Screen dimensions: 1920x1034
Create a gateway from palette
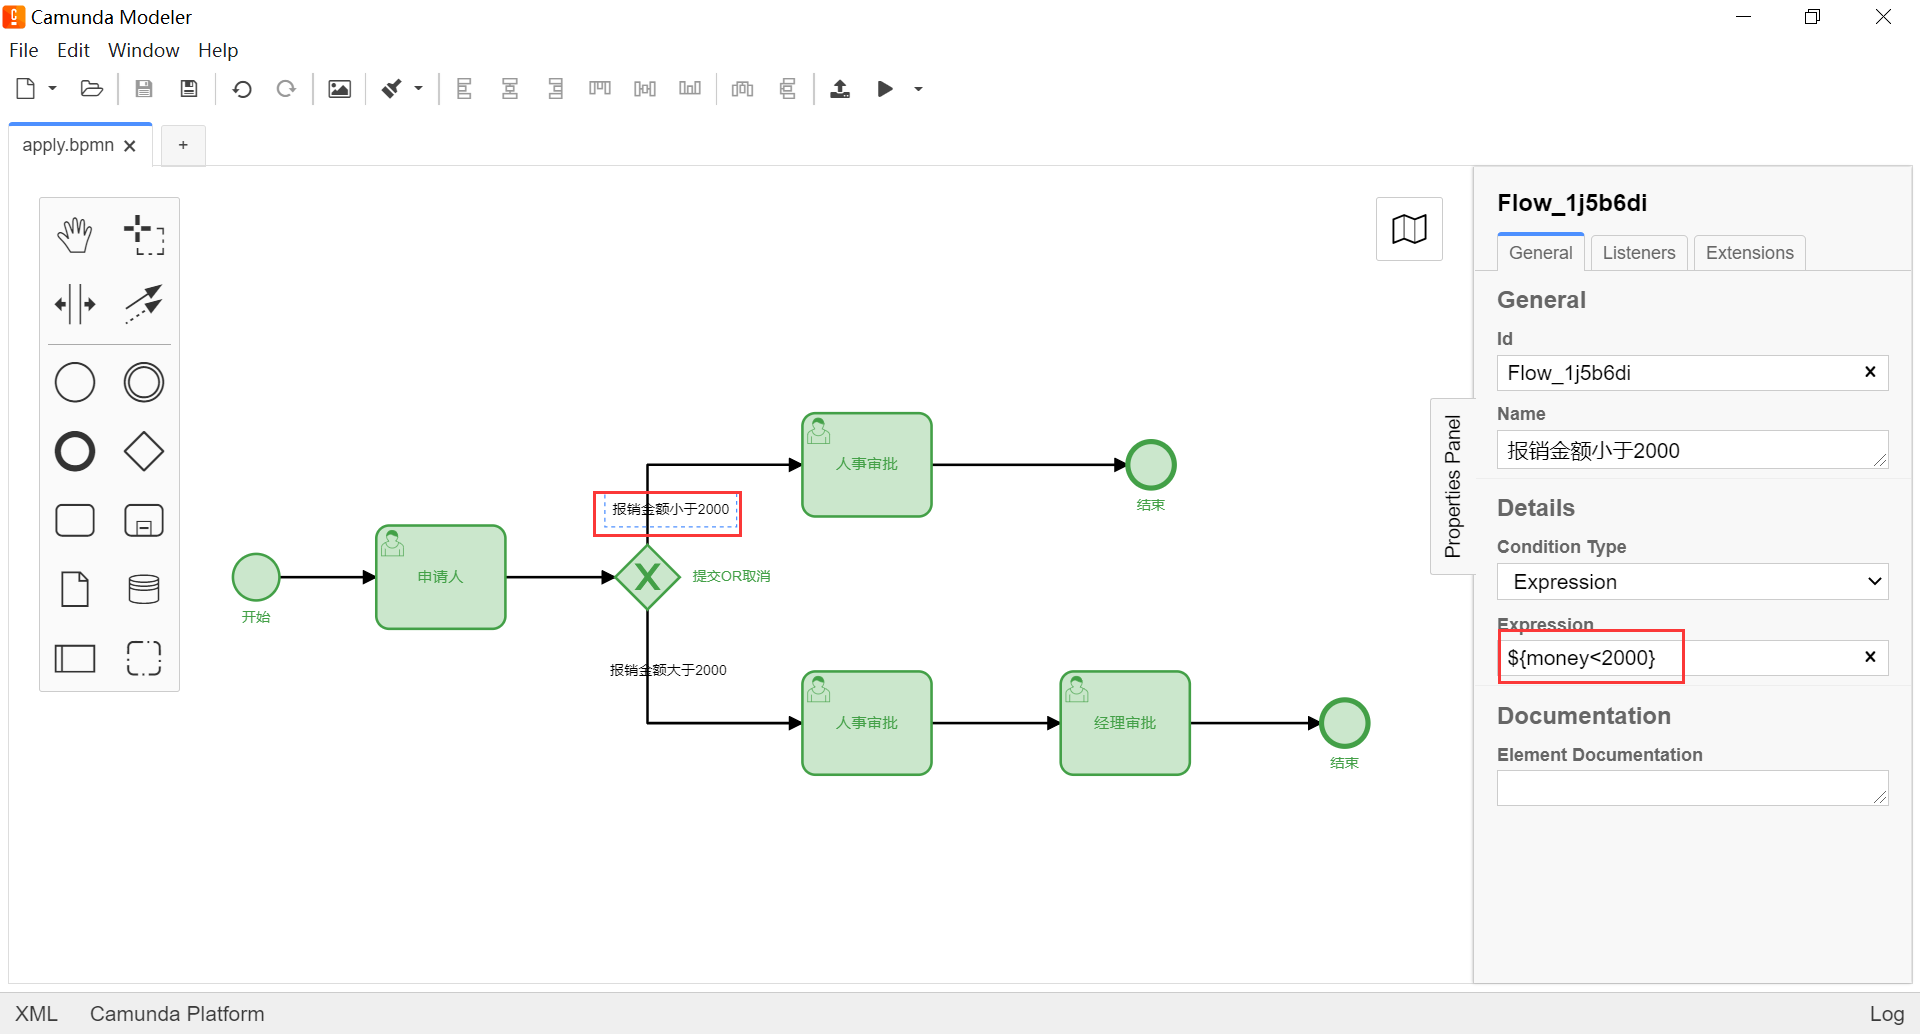point(144,451)
